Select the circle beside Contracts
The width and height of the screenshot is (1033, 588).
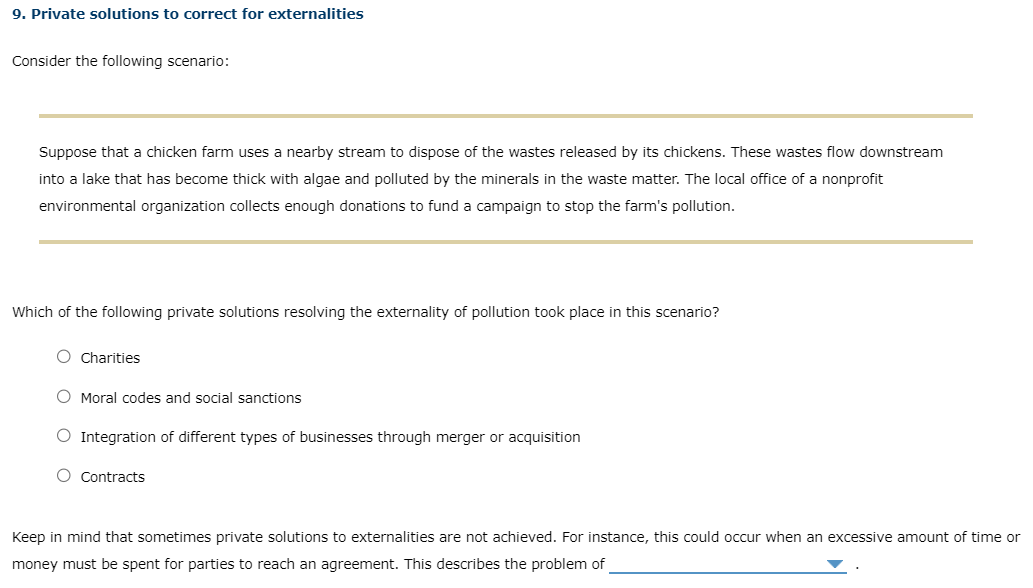pyautogui.click(x=63, y=475)
